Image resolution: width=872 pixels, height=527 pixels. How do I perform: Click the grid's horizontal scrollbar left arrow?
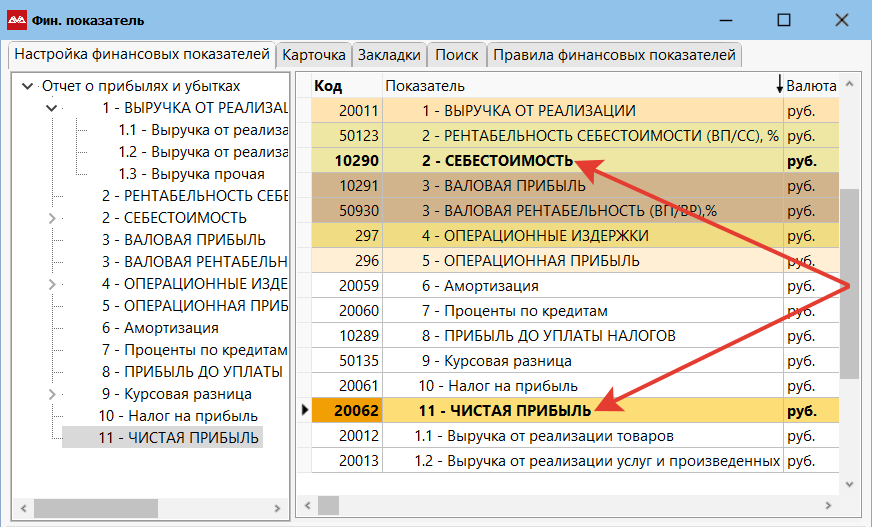coord(307,505)
